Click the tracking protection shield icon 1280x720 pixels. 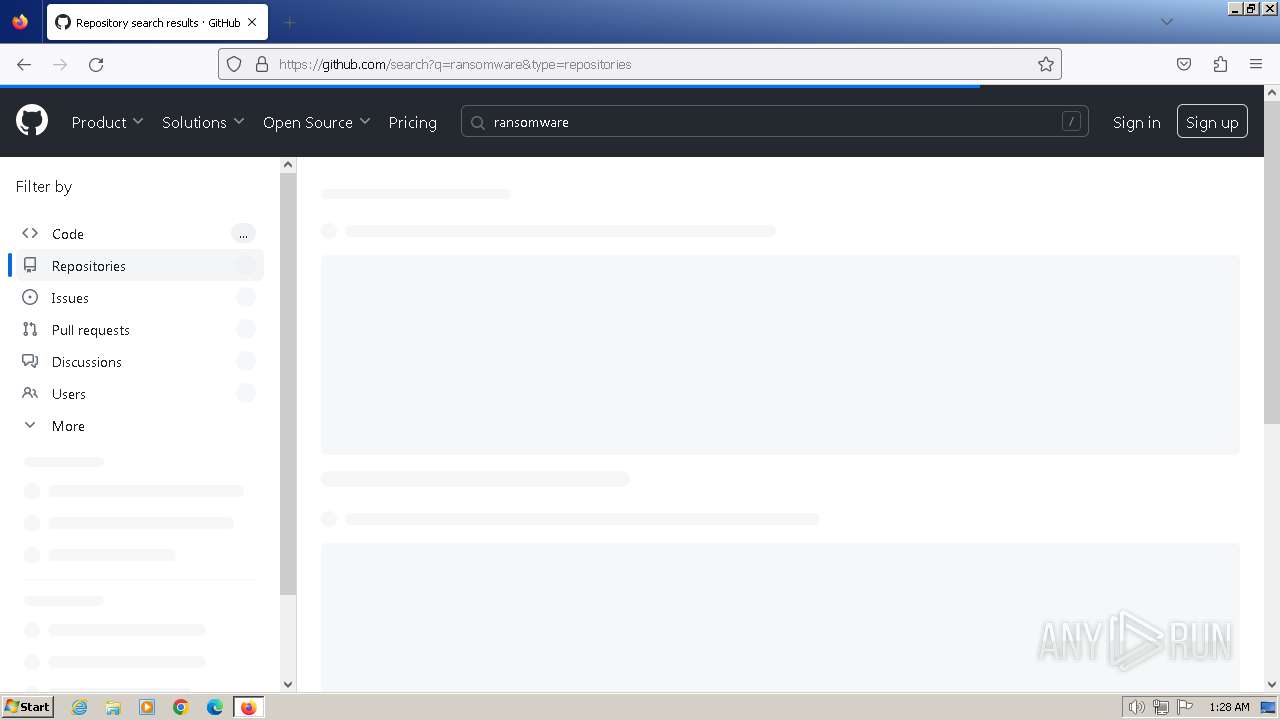point(234,64)
